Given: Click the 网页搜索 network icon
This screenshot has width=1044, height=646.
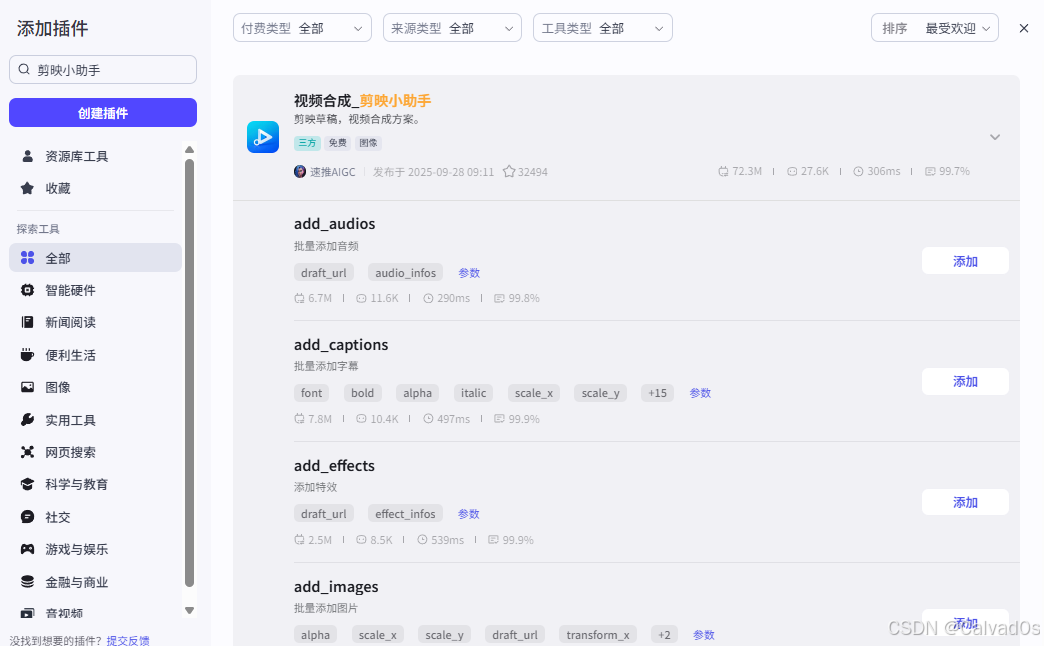Looking at the screenshot, I should (x=27, y=452).
